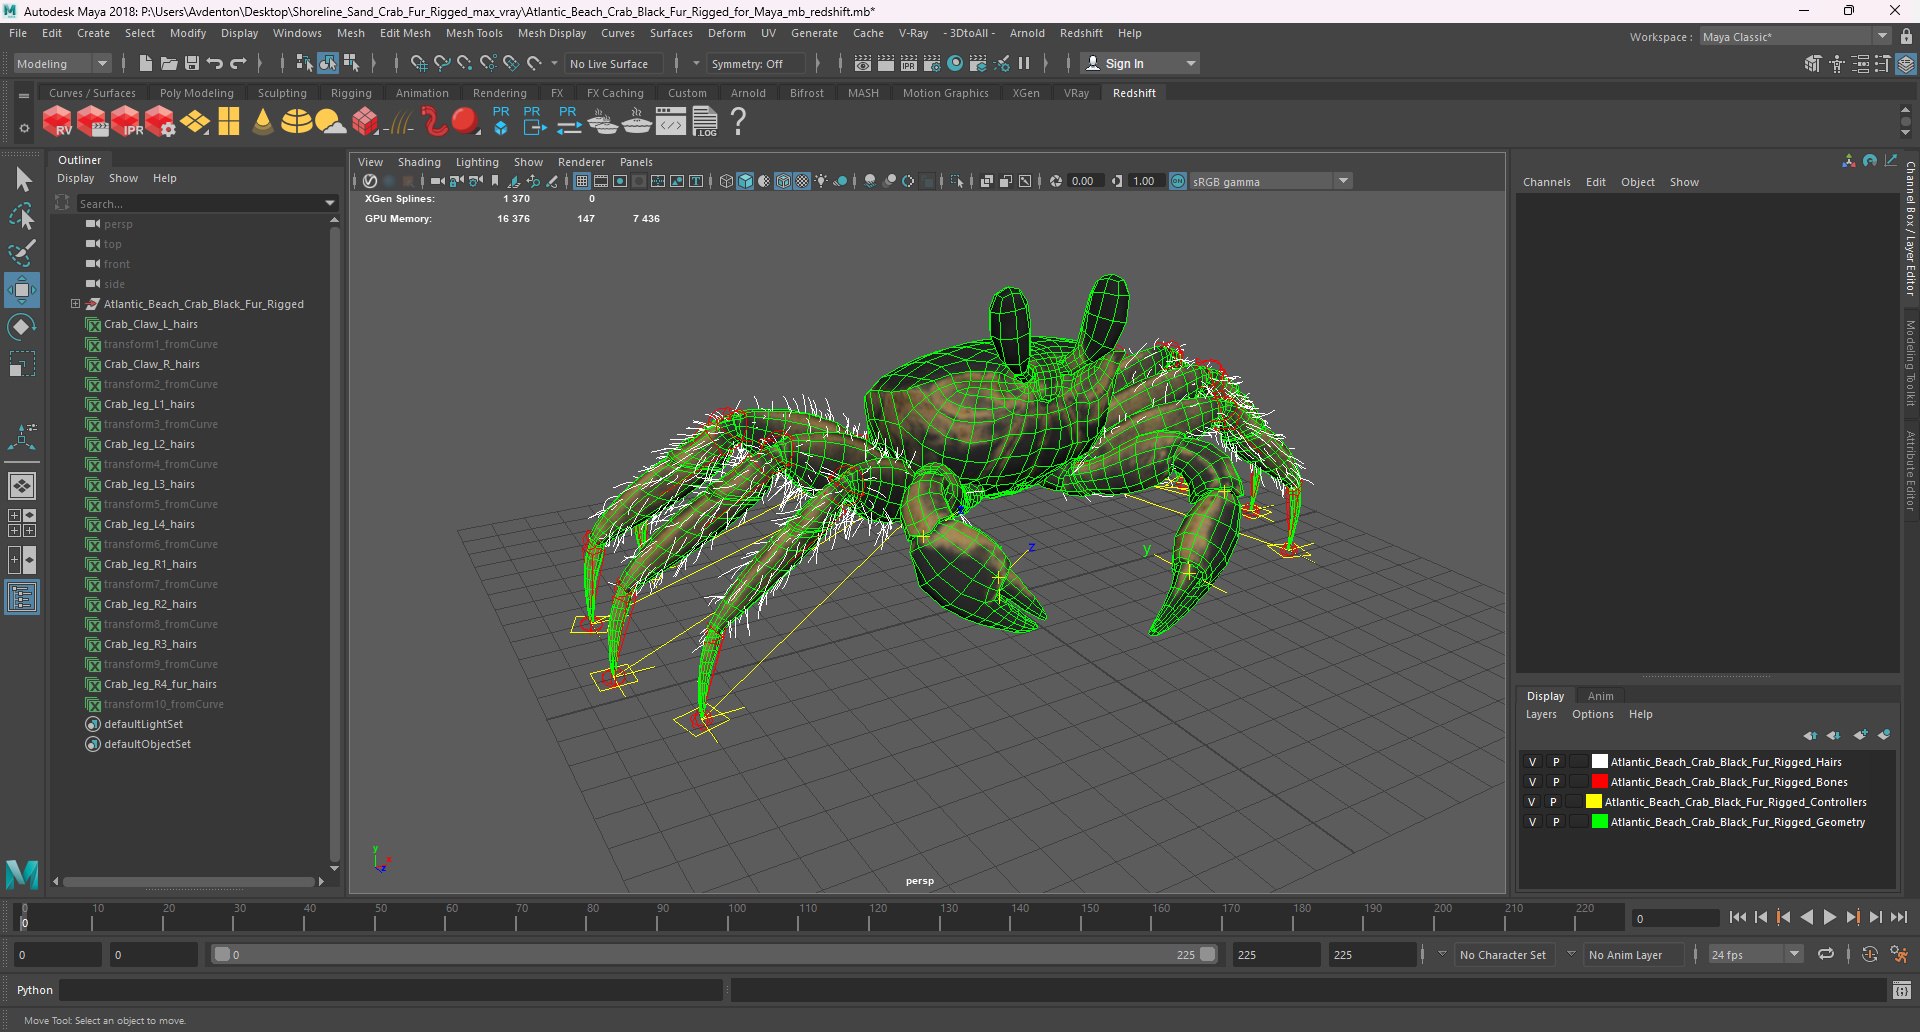Click green color swatch of Rigged_Geometry layer
Screen dimensions: 1920x1032
tap(1599, 822)
